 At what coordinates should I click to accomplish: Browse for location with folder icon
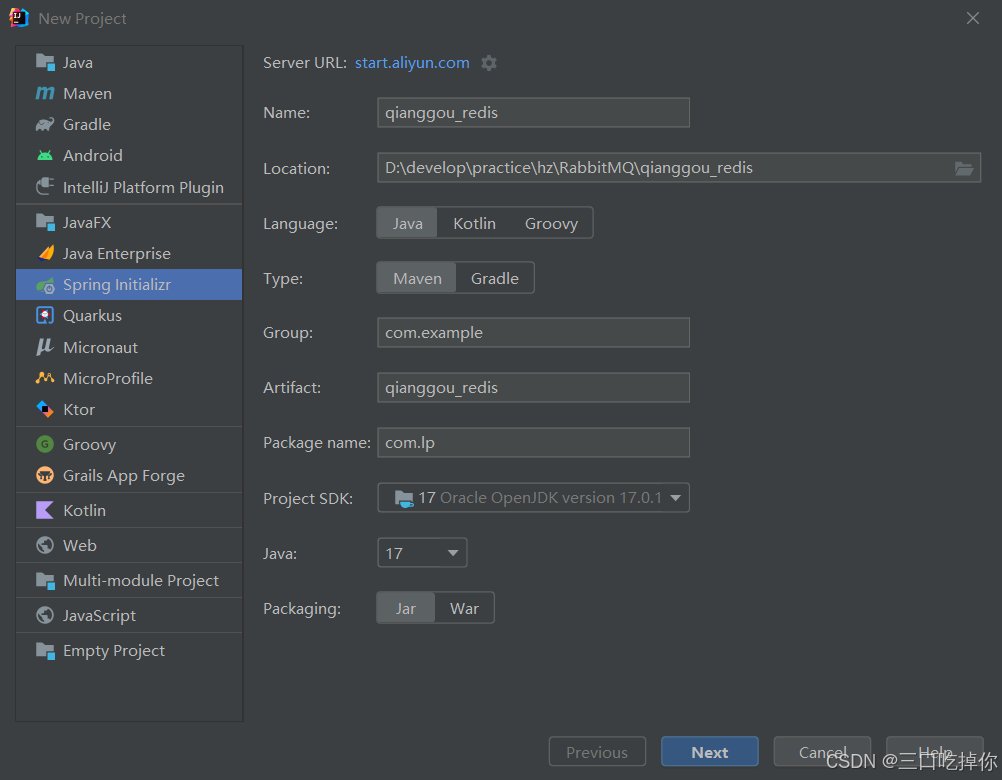964,168
